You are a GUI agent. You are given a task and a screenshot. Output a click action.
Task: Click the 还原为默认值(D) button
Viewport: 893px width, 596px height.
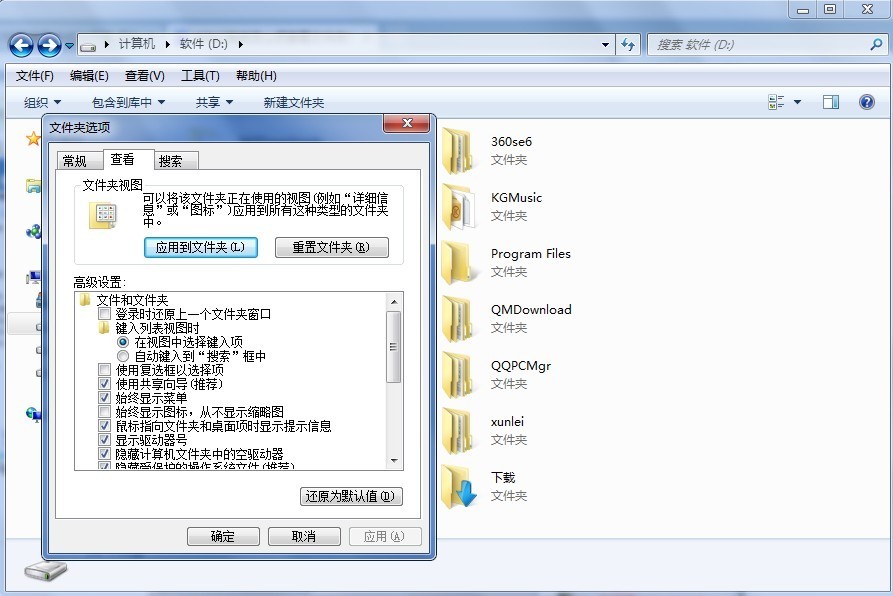pyautogui.click(x=351, y=496)
